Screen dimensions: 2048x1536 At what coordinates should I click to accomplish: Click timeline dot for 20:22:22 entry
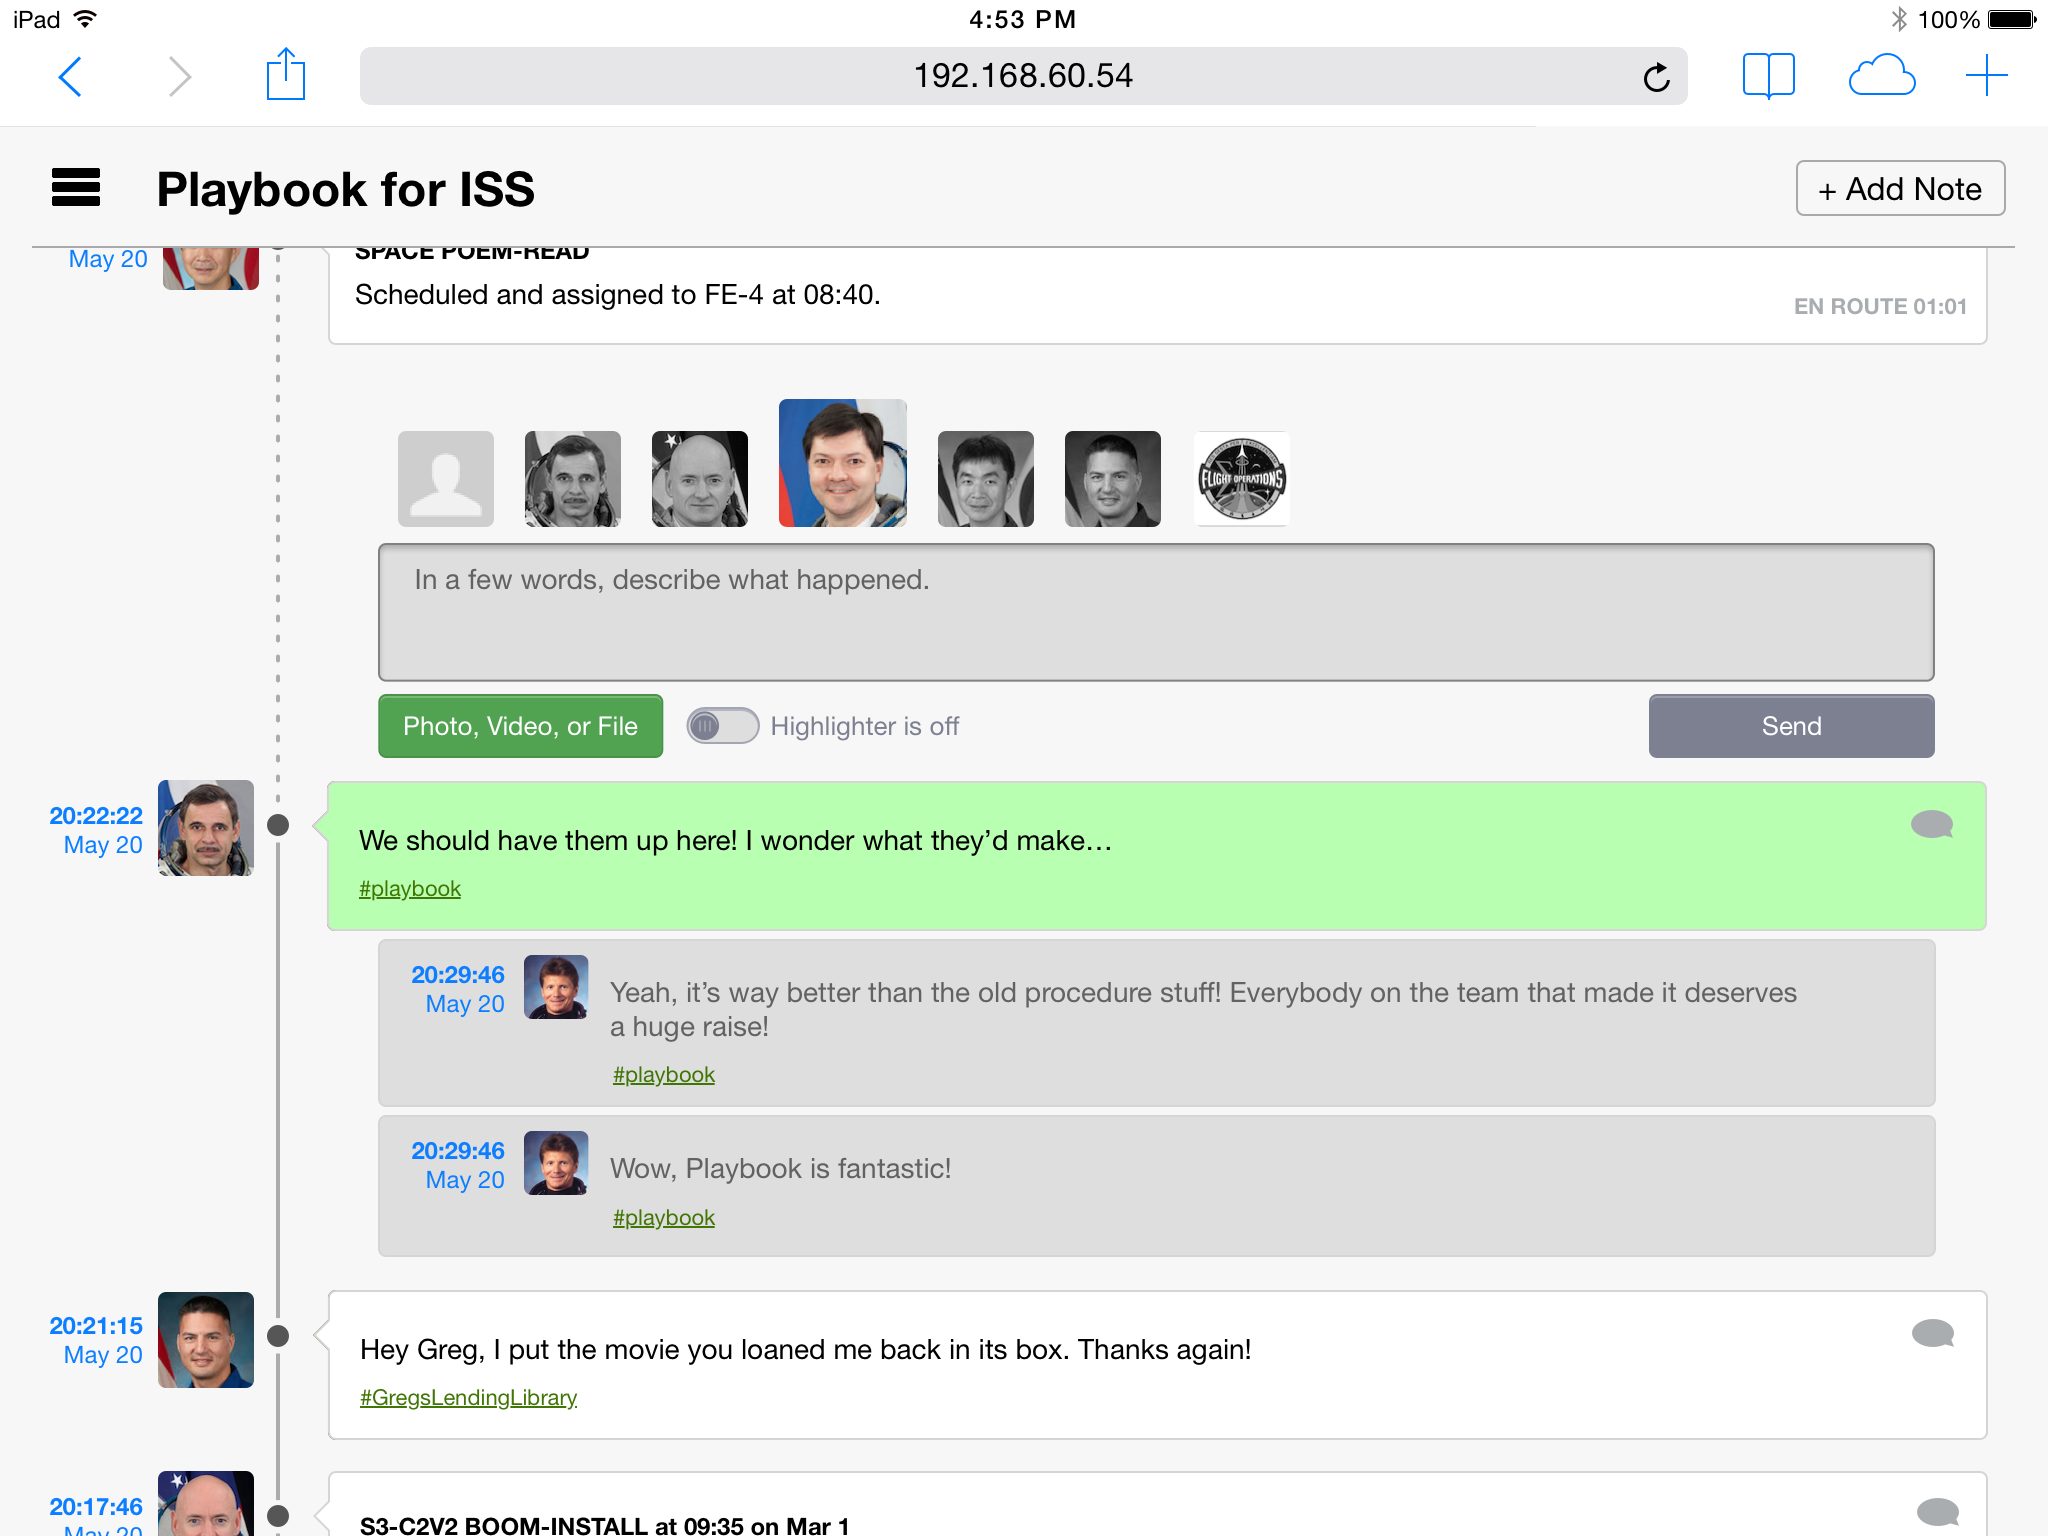click(x=278, y=825)
